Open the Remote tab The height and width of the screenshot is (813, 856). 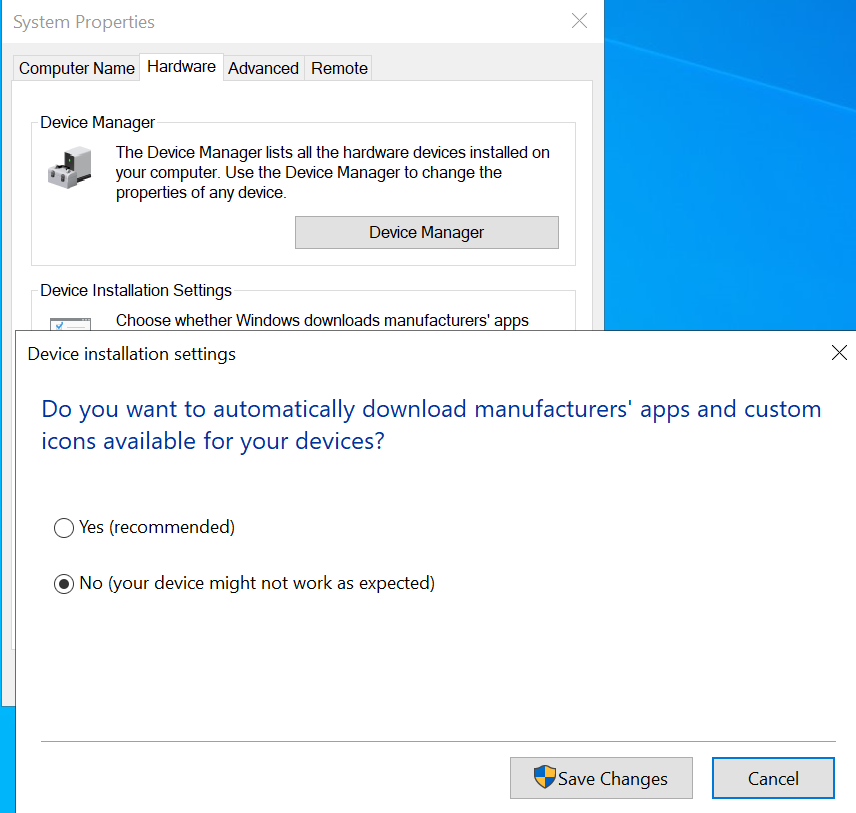[x=339, y=68]
